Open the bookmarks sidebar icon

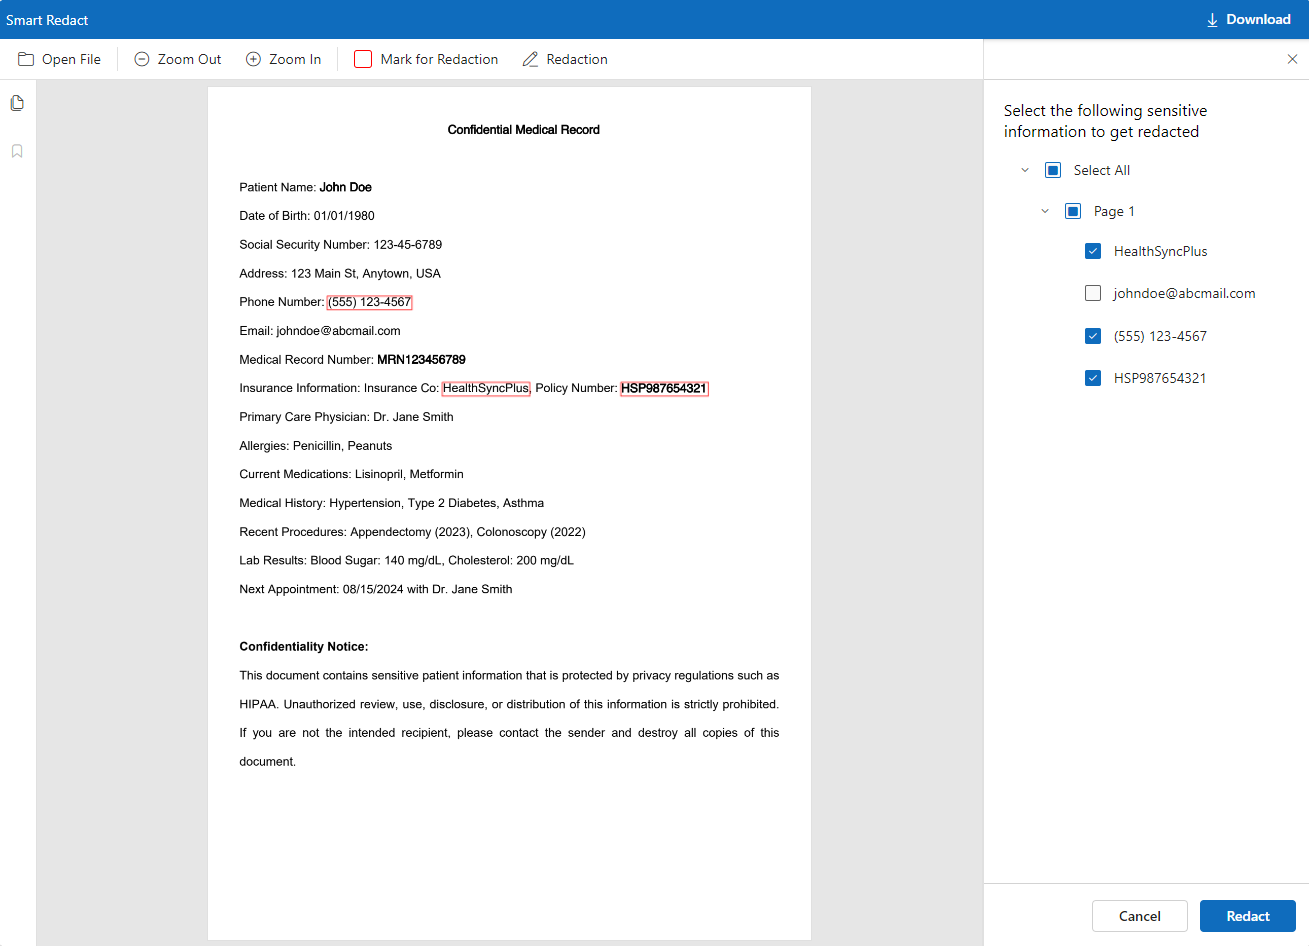(x=17, y=151)
